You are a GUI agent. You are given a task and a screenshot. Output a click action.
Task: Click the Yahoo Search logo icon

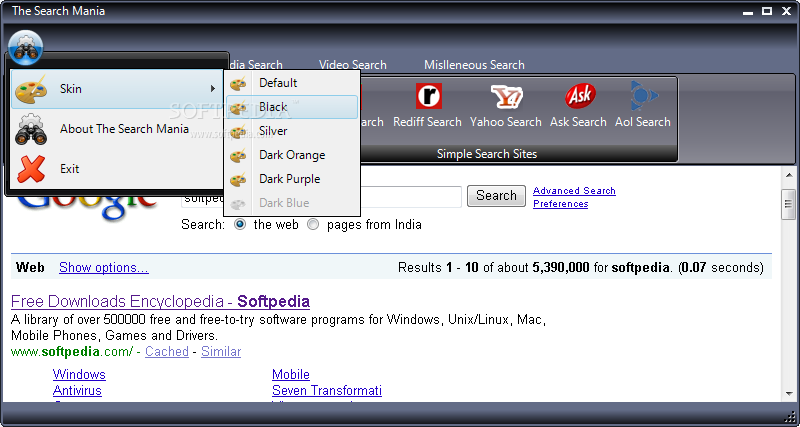point(506,97)
